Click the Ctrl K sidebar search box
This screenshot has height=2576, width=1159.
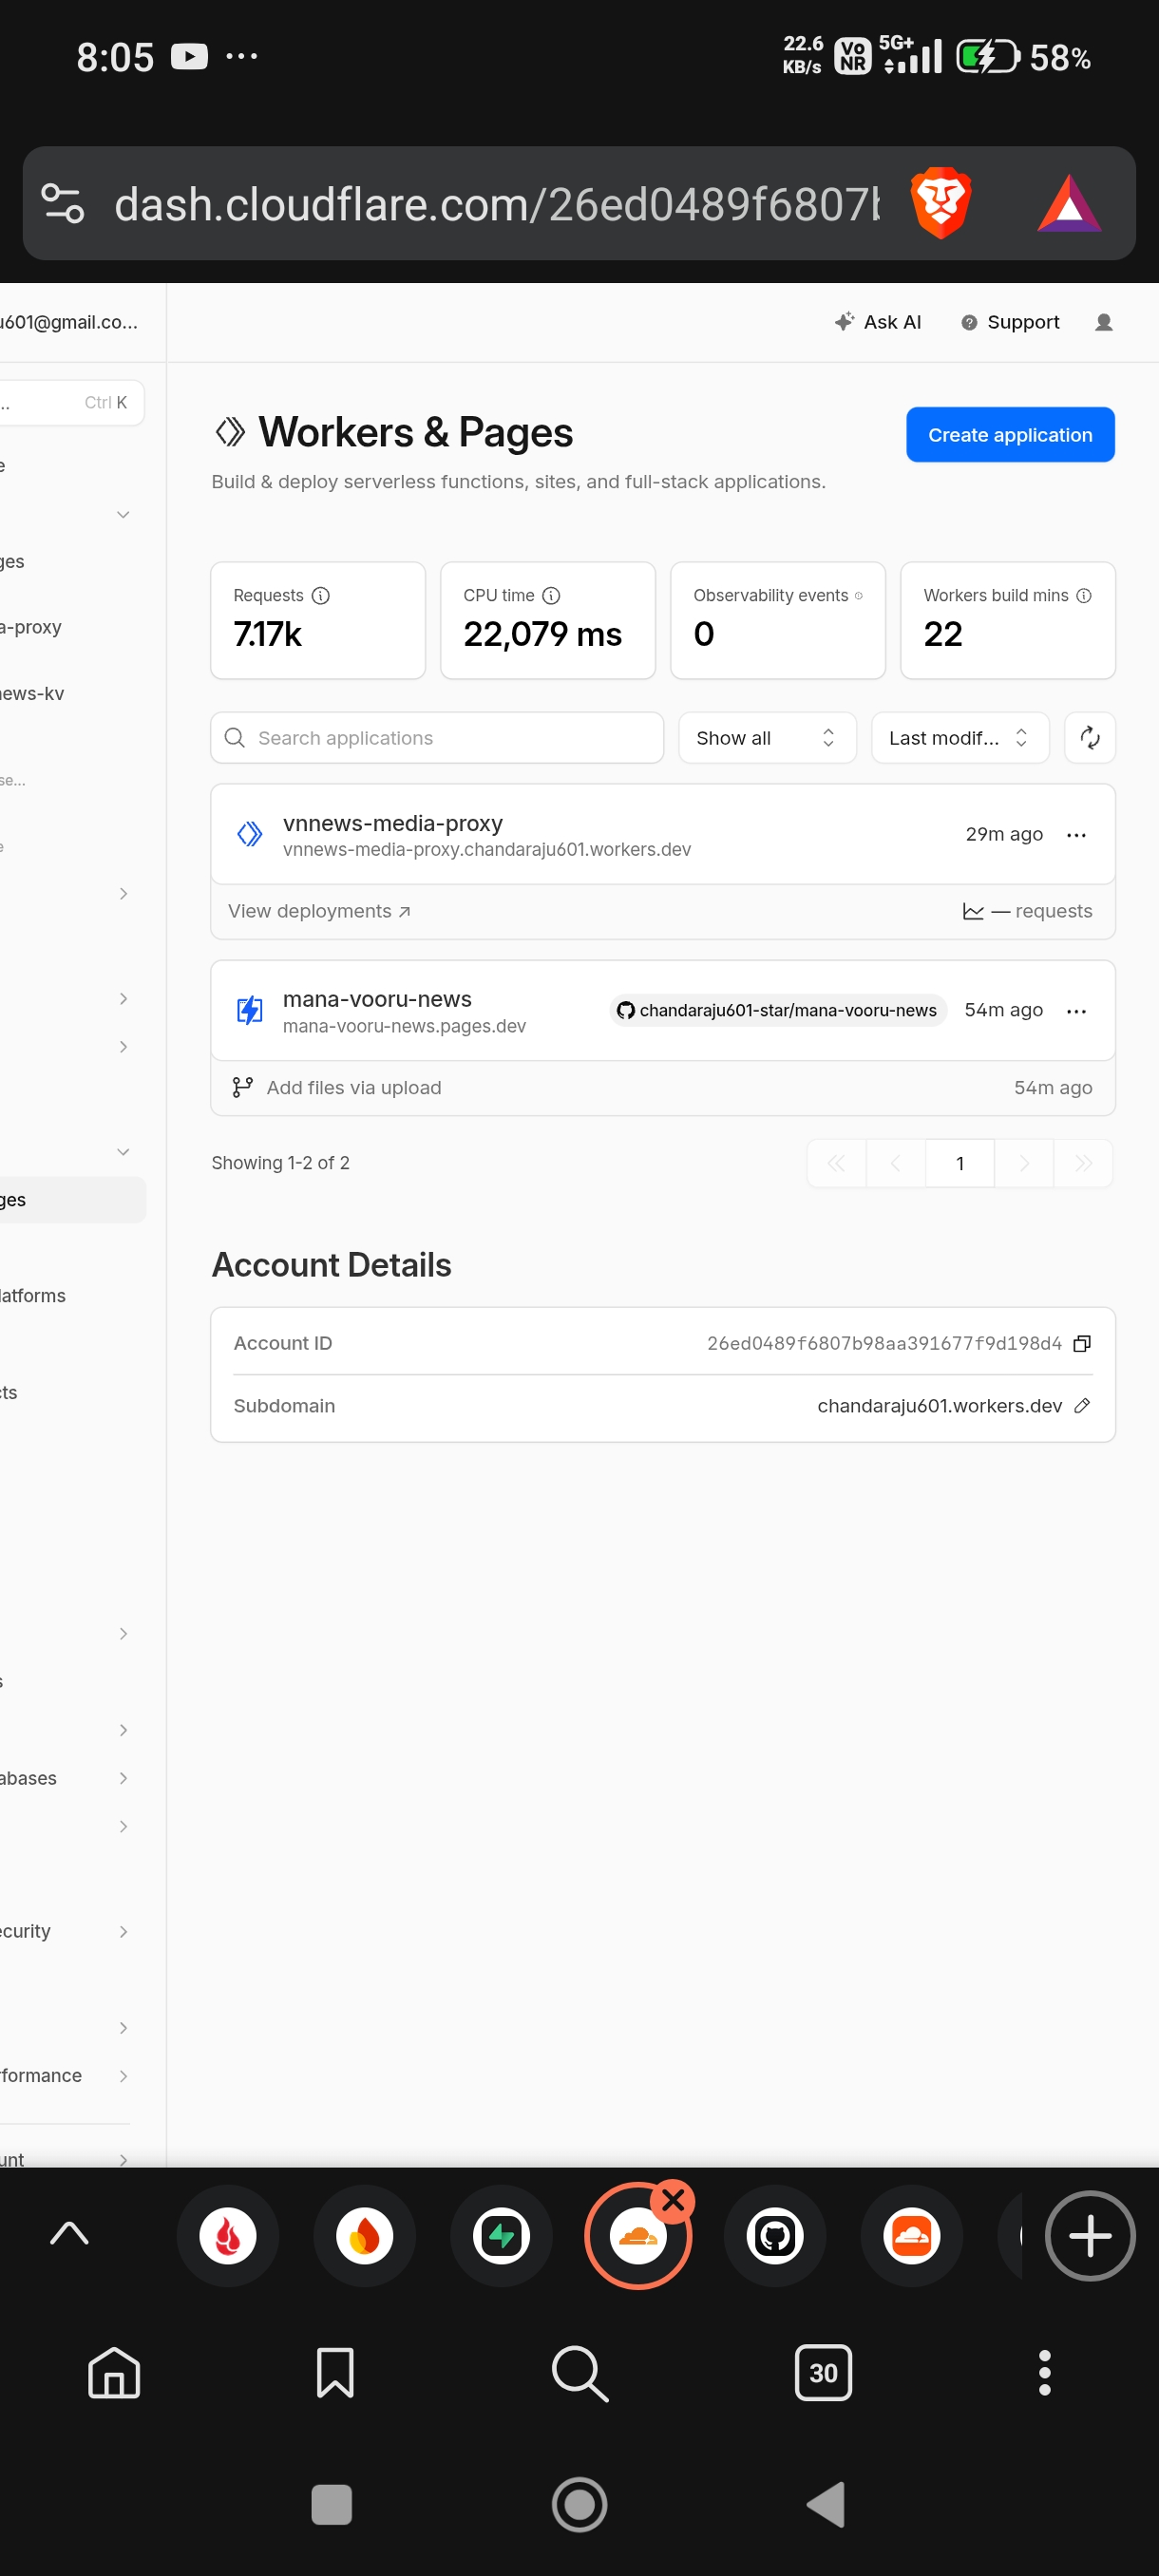coord(70,402)
